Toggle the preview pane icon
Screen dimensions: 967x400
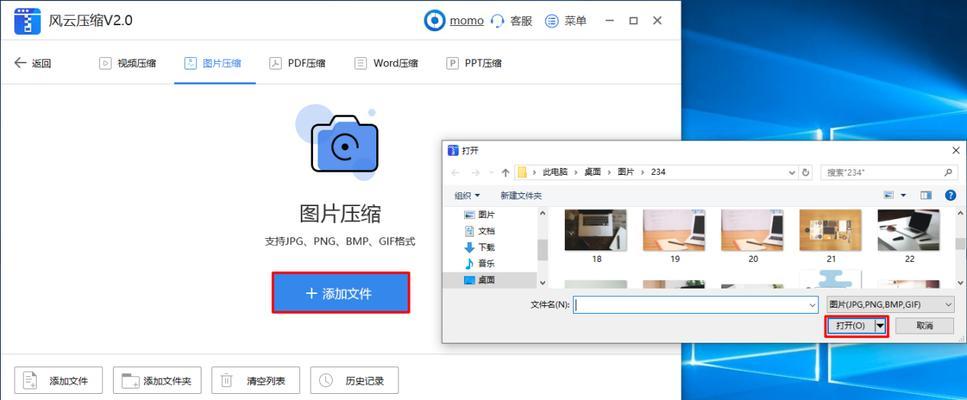tap(926, 195)
